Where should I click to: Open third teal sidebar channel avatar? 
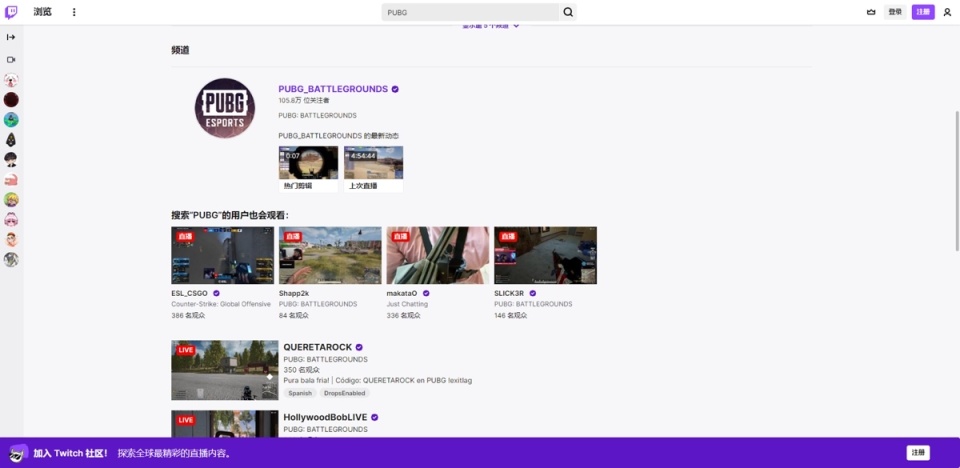(11, 119)
